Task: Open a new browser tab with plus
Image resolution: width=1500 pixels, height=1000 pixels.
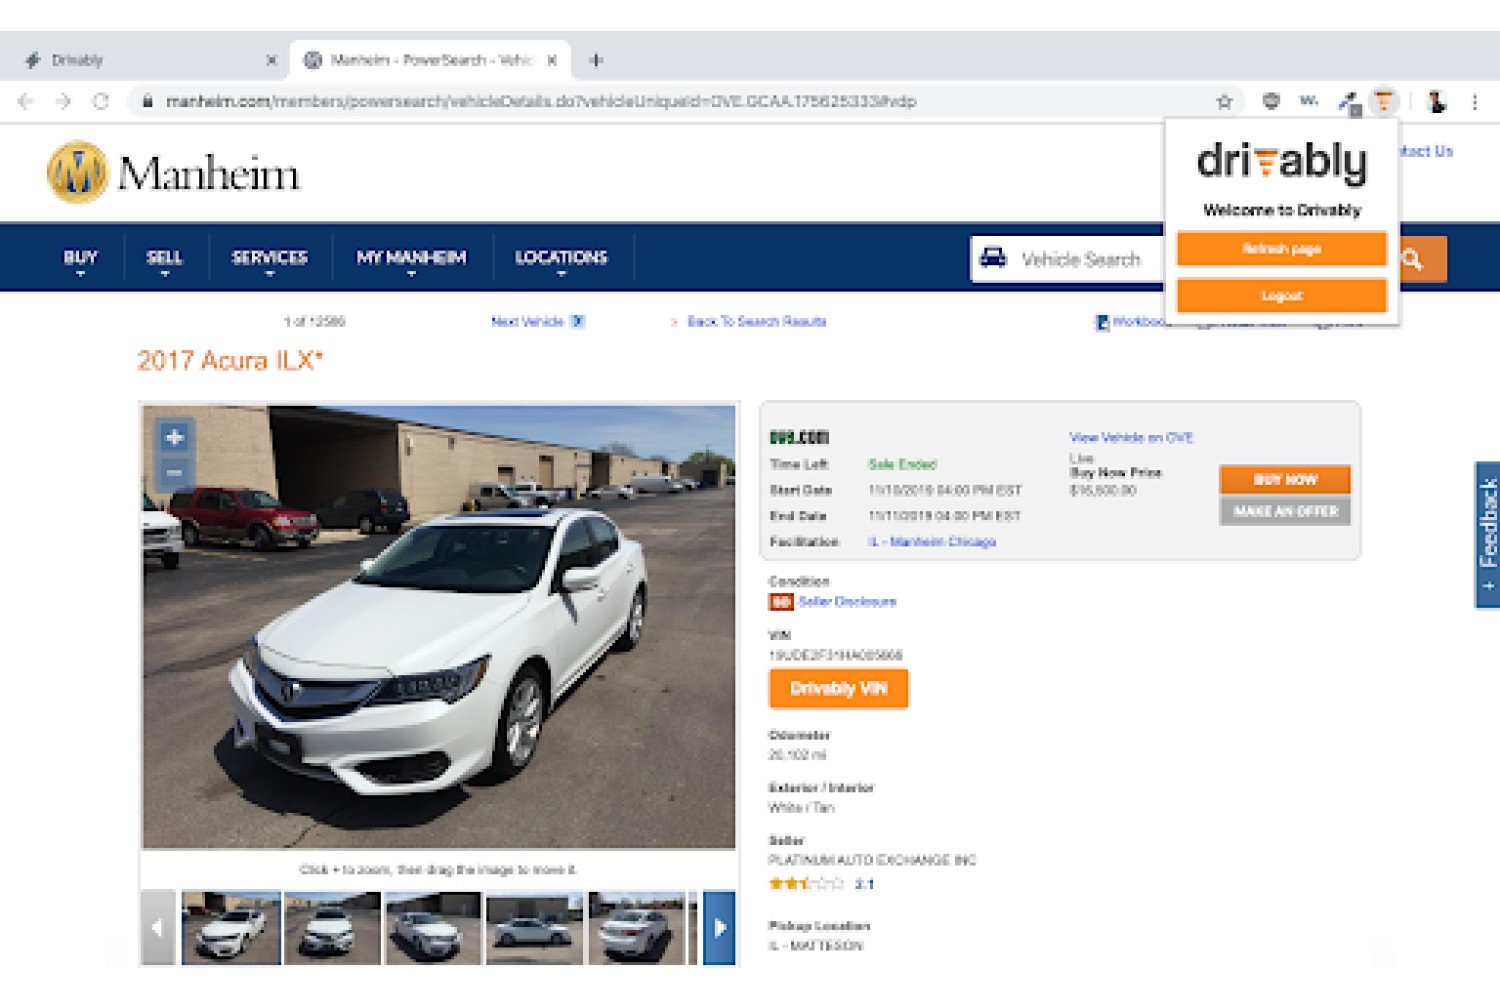Action: 596,60
